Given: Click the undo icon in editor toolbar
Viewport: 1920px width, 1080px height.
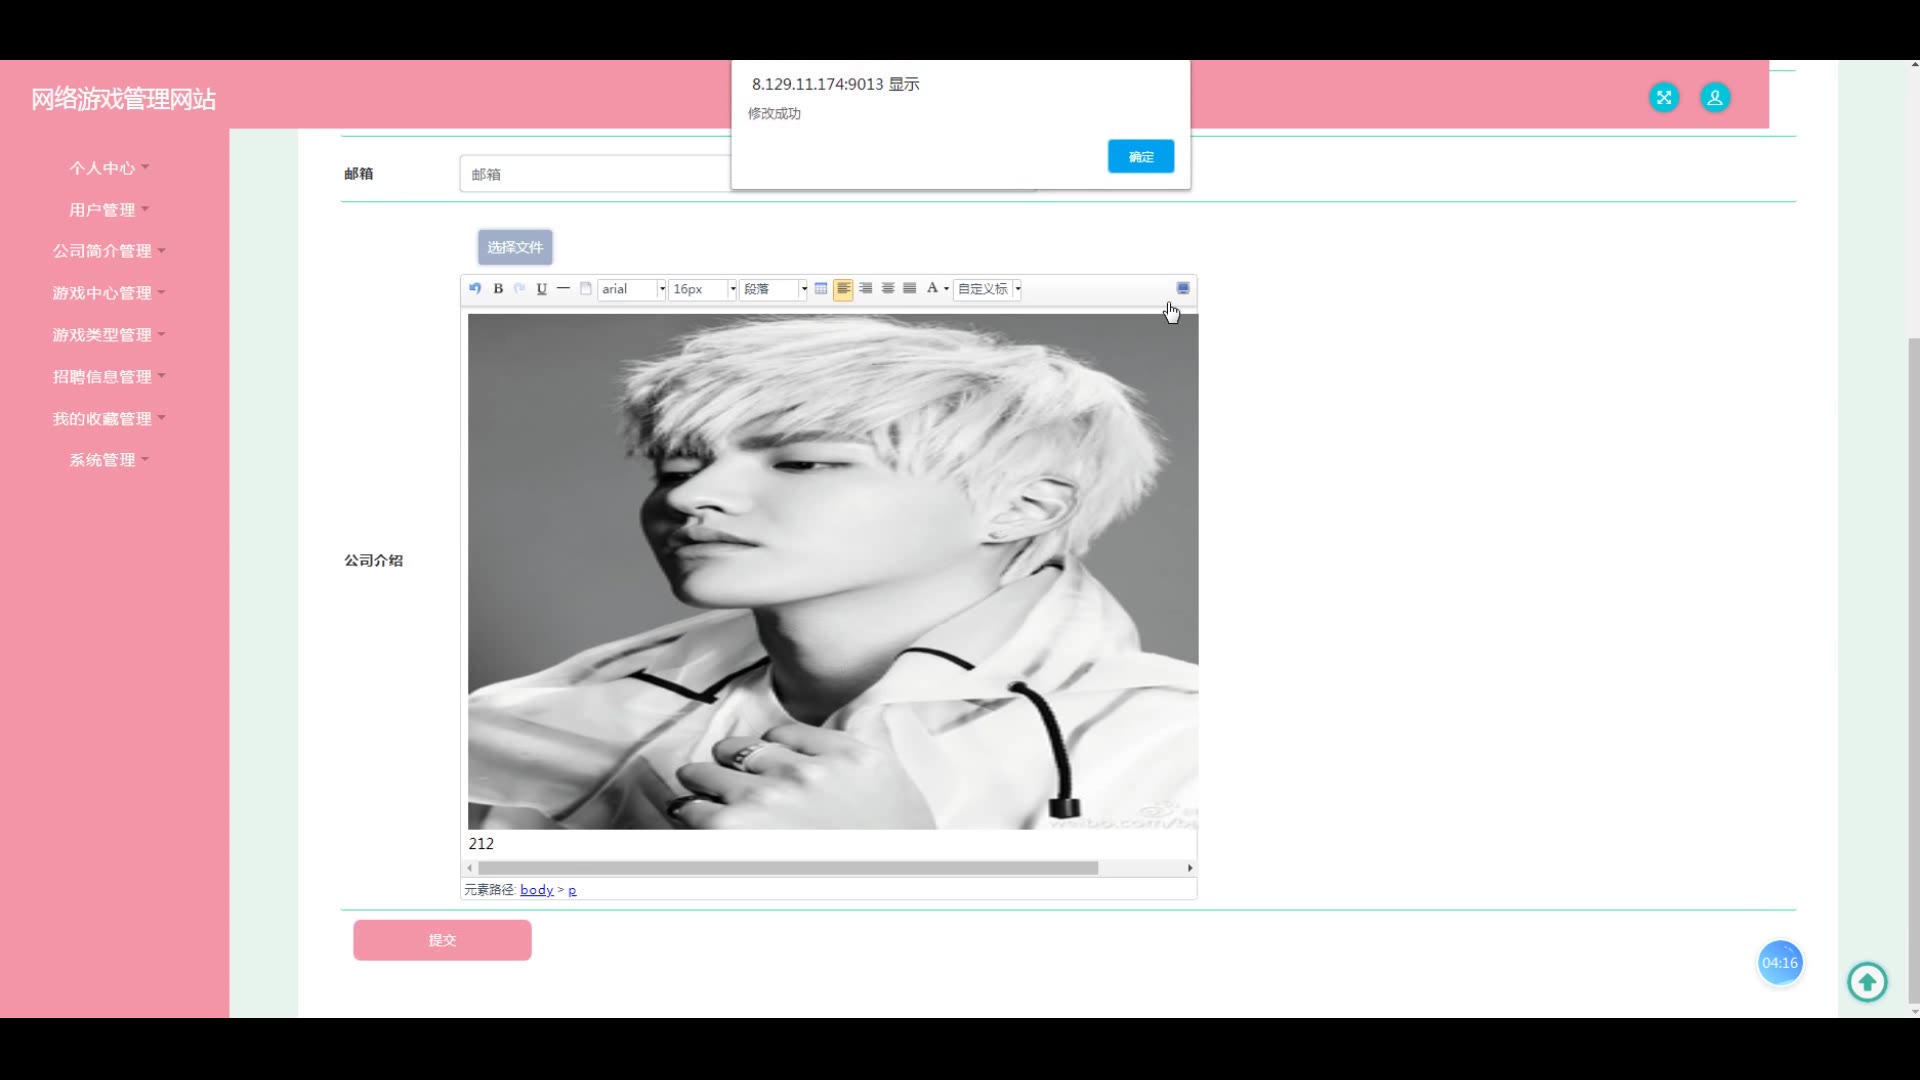Looking at the screenshot, I should (475, 289).
